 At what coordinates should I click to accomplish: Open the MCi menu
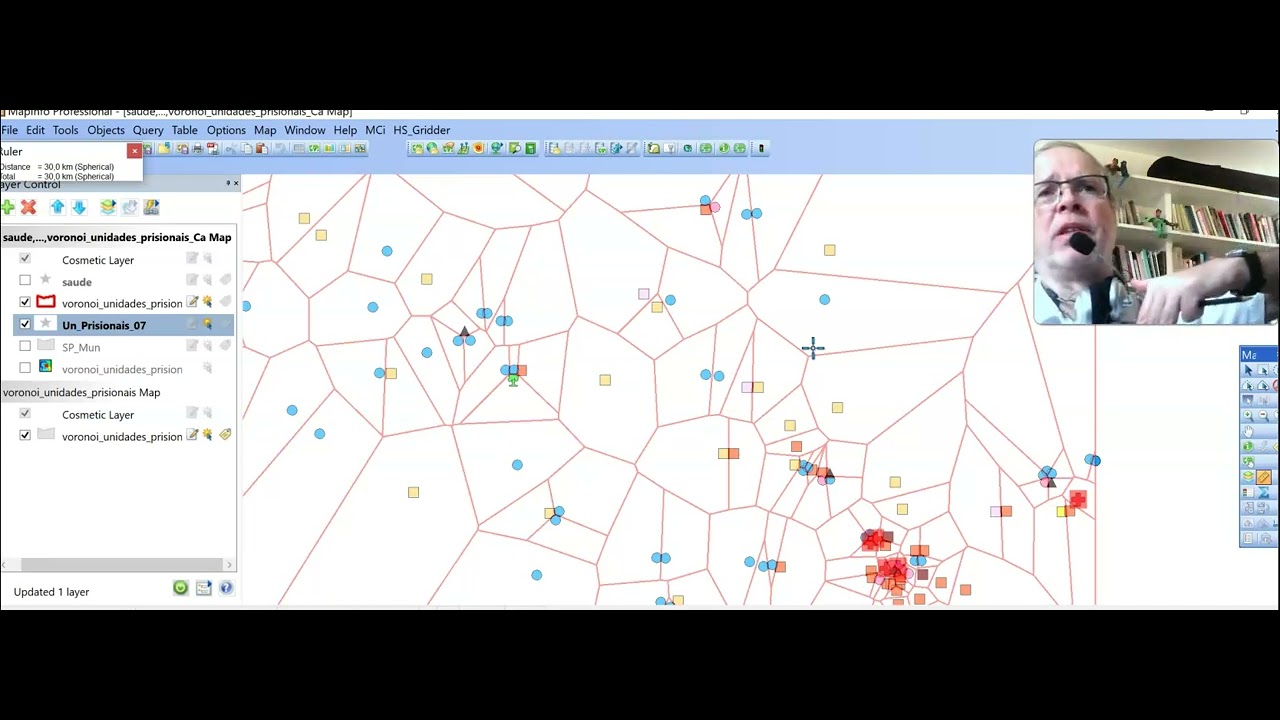375,130
